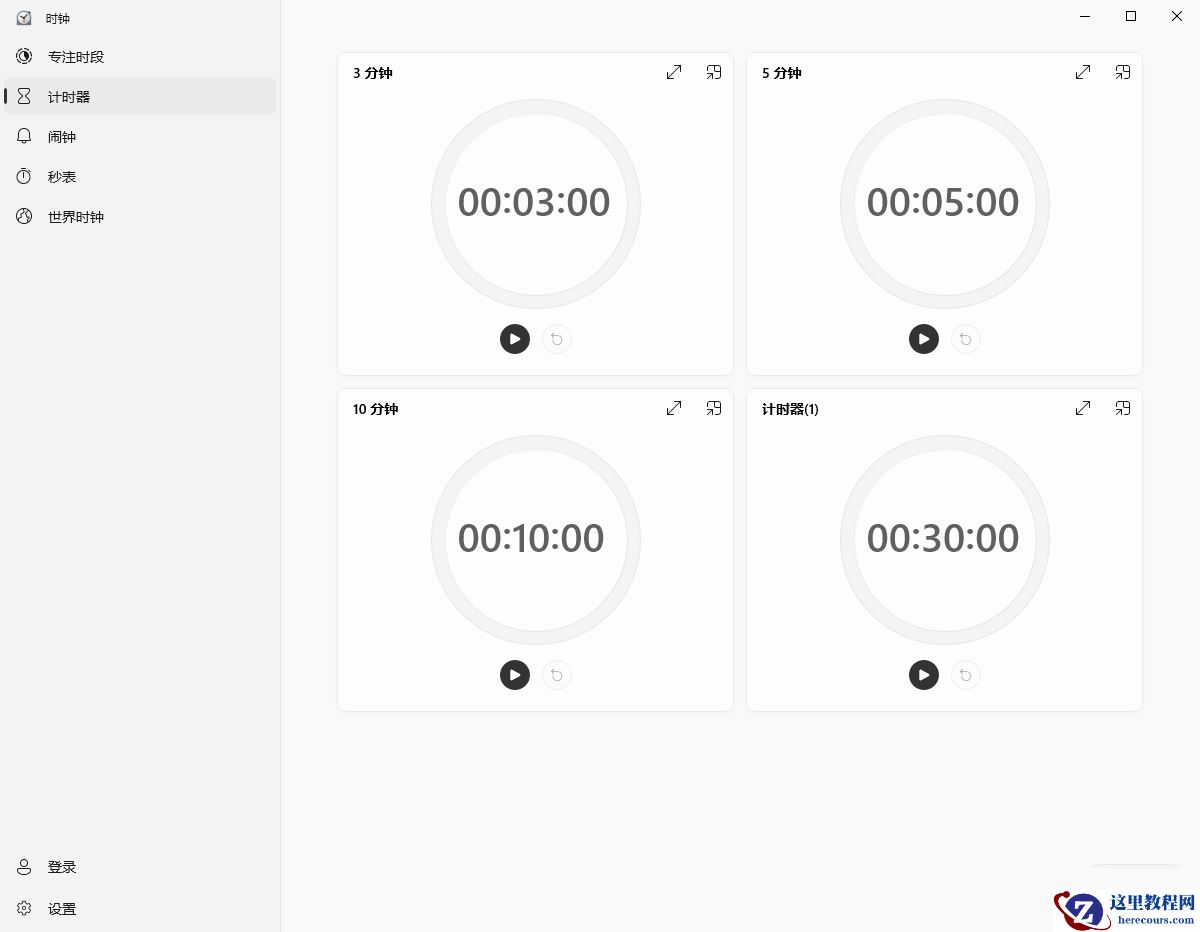Click 登录 to sign in
Screen dimensions: 1200x932
[140, 867]
